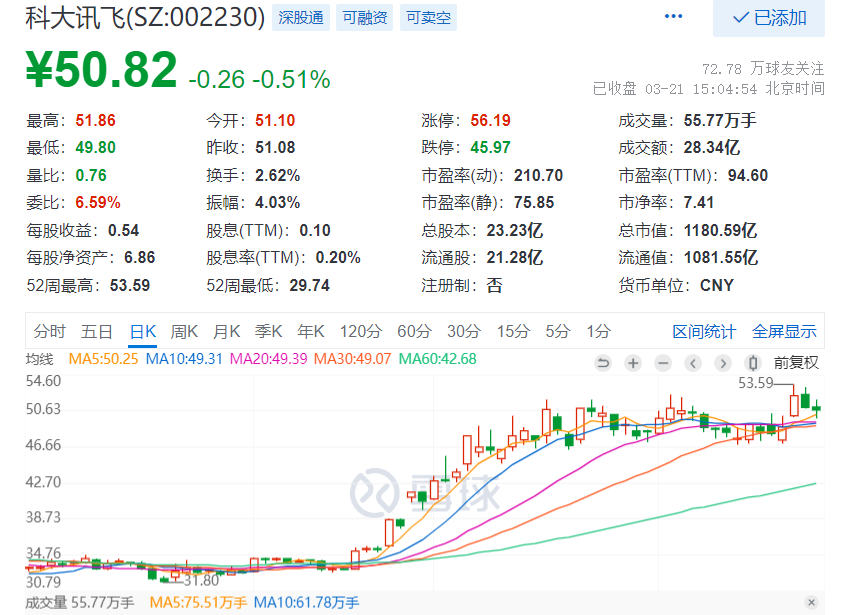Viewport: 854px width, 615px height.
Task: Click the 最低 value 49.80
Action: [95, 148]
